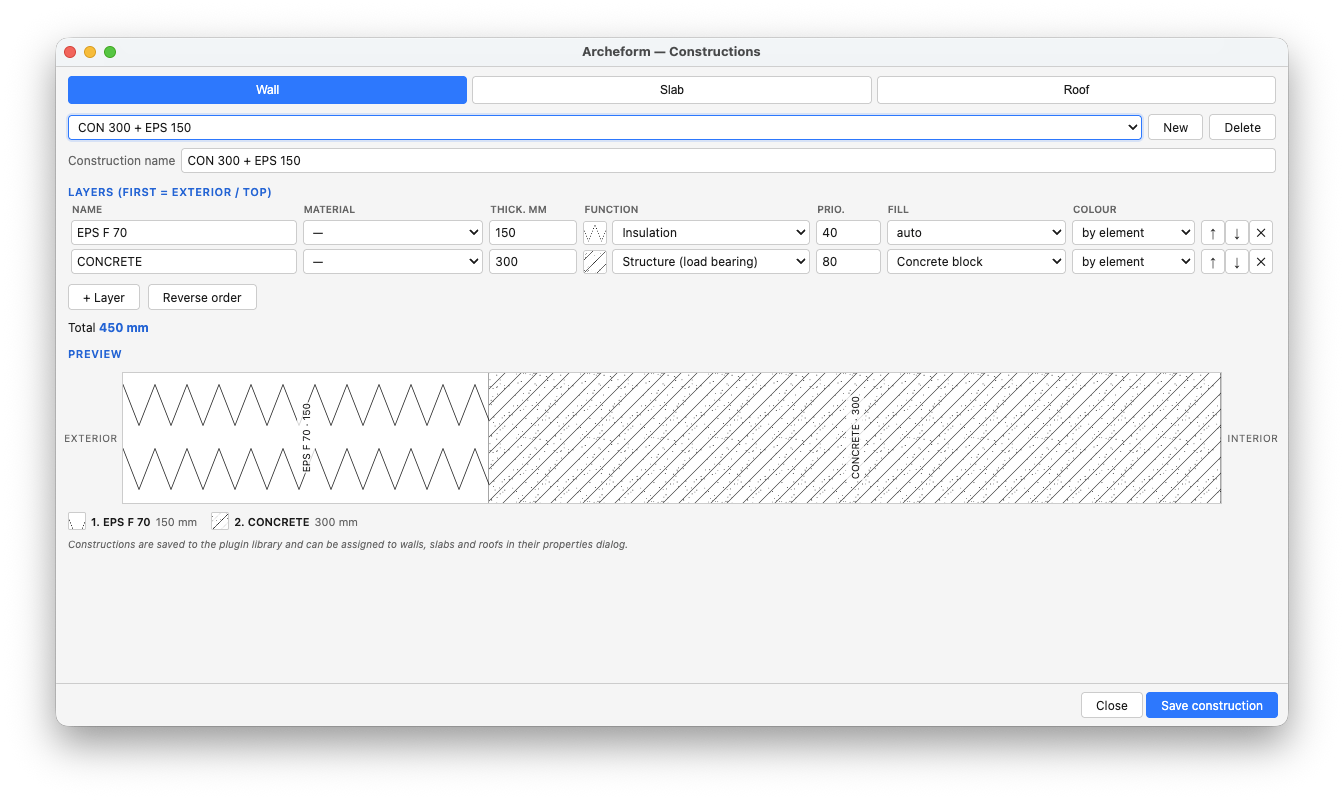
Task: Move the CONCRETE layer up
Action: (x=1212, y=262)
